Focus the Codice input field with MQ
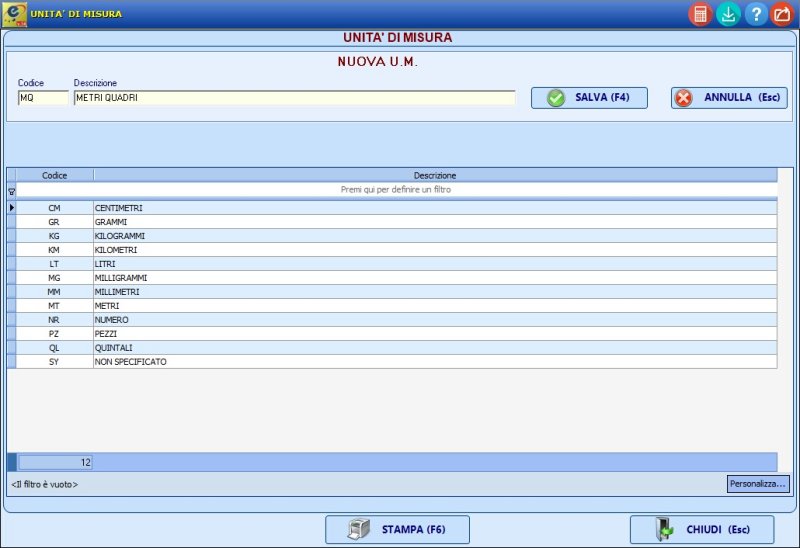This screenshot has width=800, height=548. pyautogui.click(x=43, y=97)
